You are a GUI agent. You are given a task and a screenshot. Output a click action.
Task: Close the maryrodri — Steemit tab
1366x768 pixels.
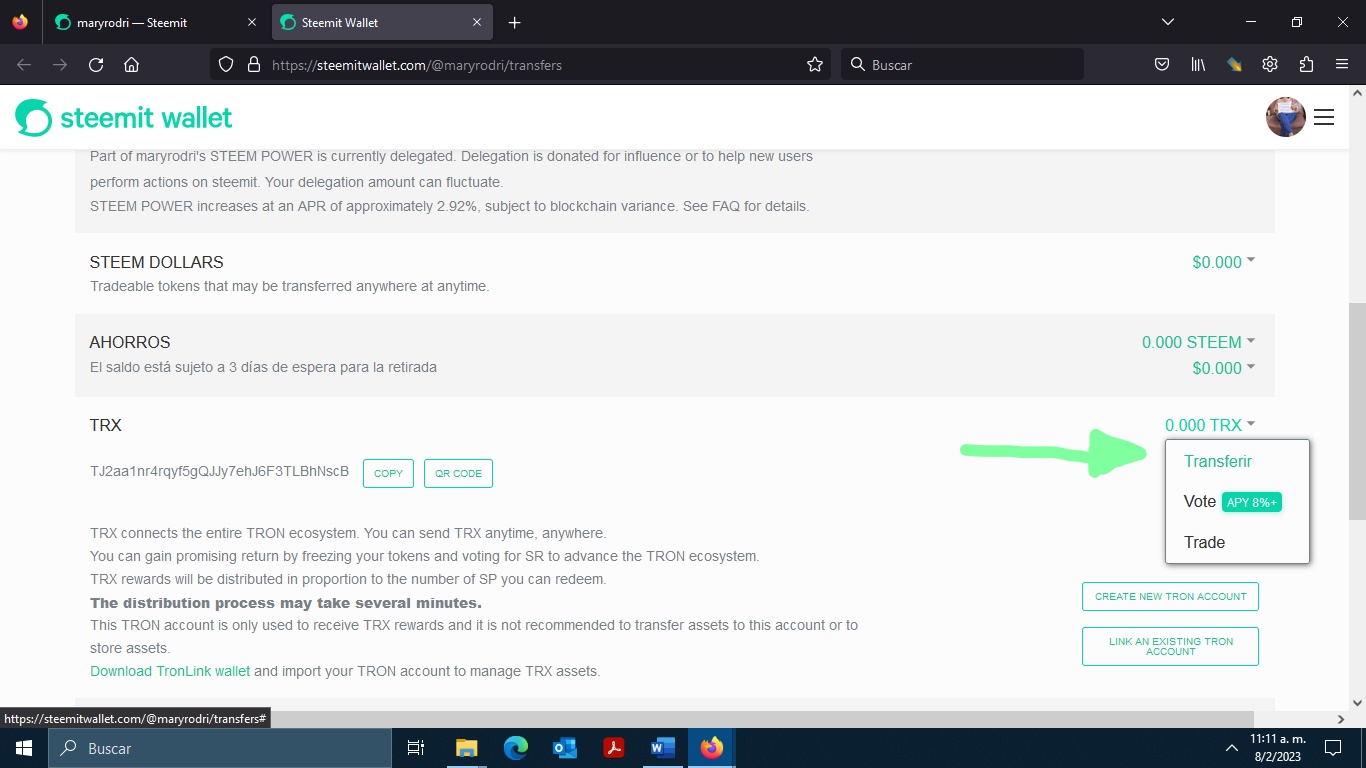coord(250,22)
